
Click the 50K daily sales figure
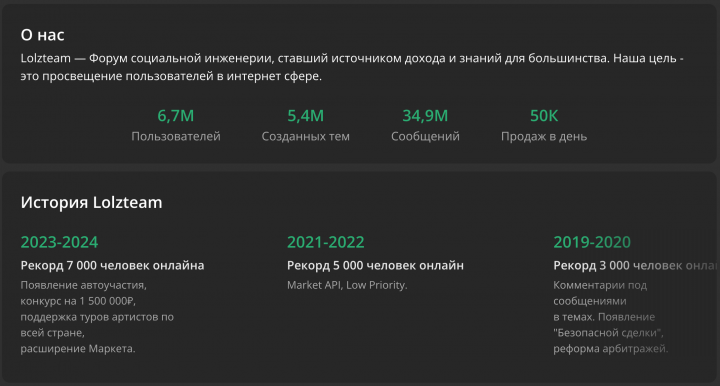pos(544,116)
